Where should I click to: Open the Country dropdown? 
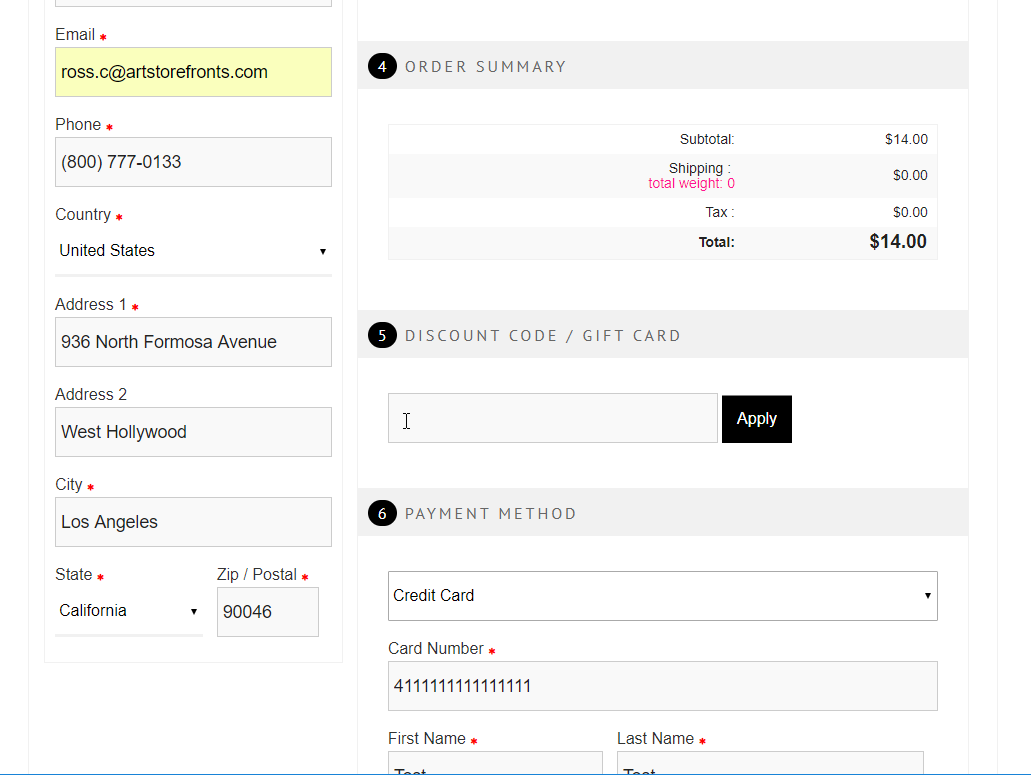click(193, 251)
